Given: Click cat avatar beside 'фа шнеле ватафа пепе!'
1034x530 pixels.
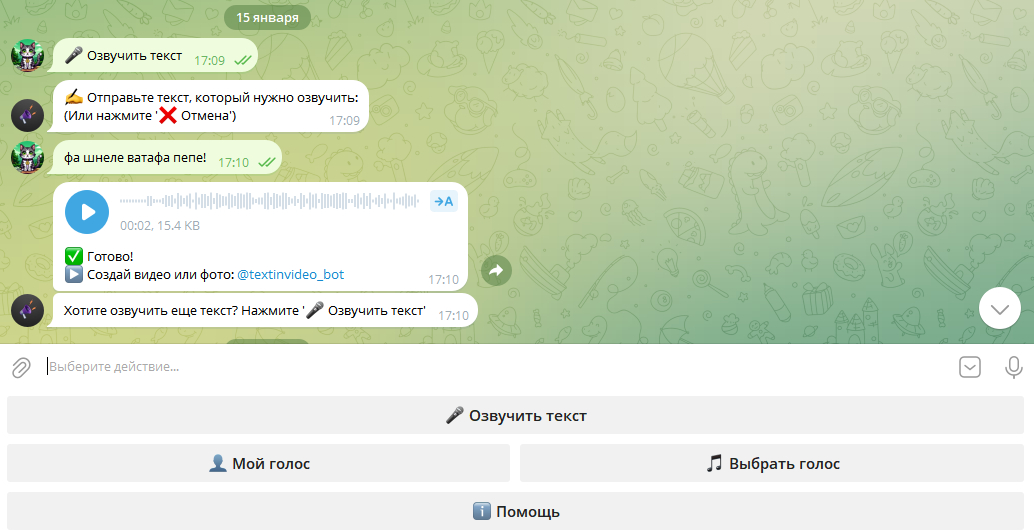Looking at the screenshot, I should (28, 158).
